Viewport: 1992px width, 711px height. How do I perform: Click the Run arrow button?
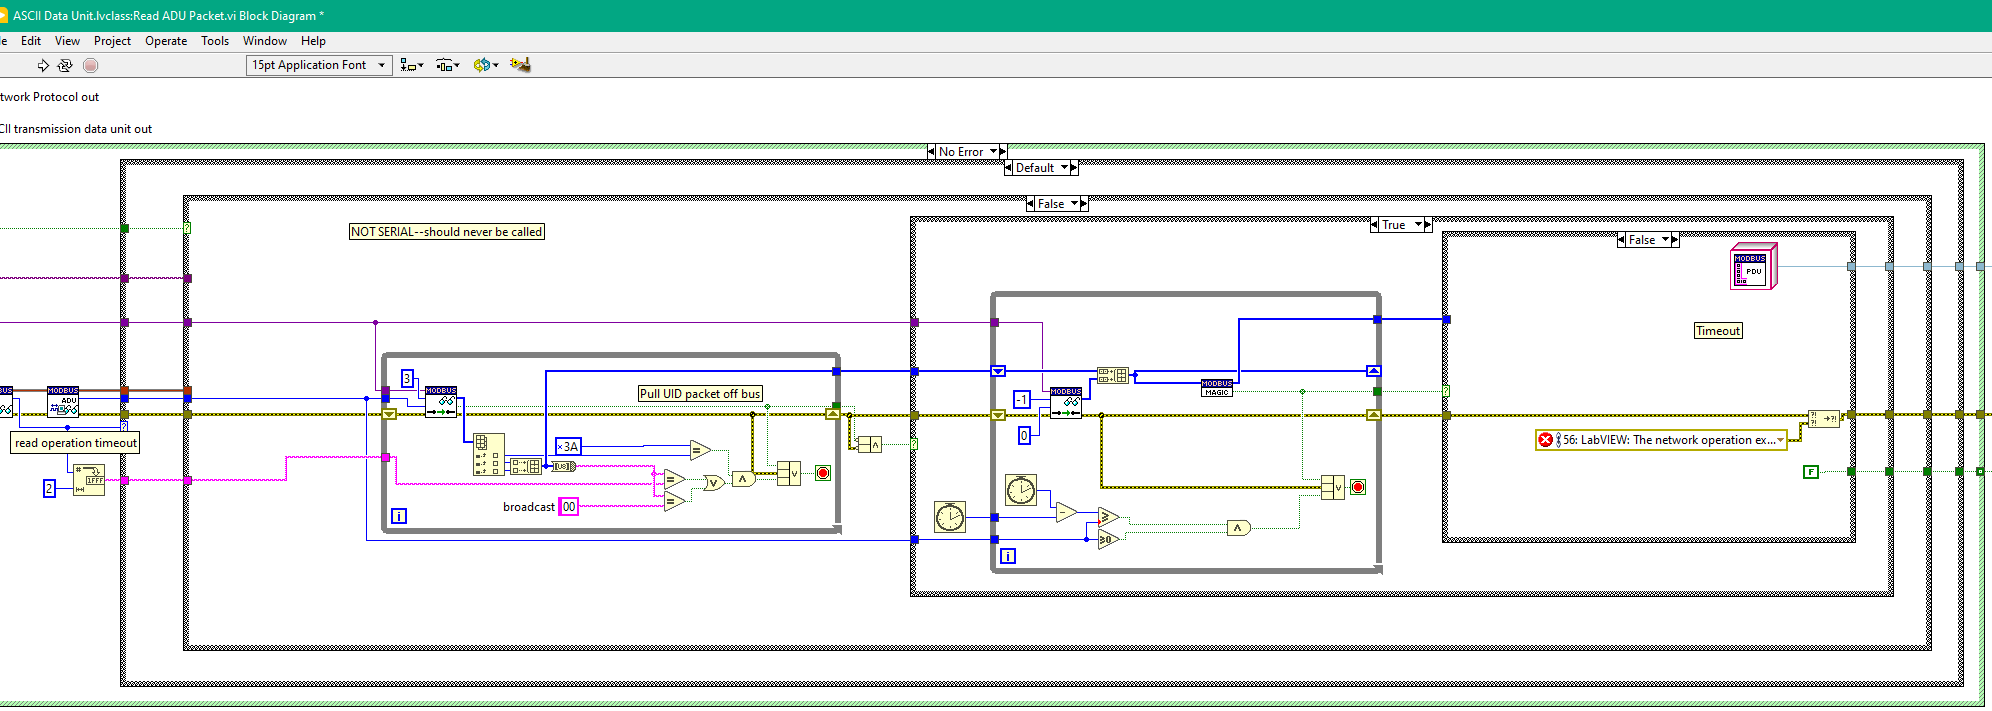coord(43,66)
